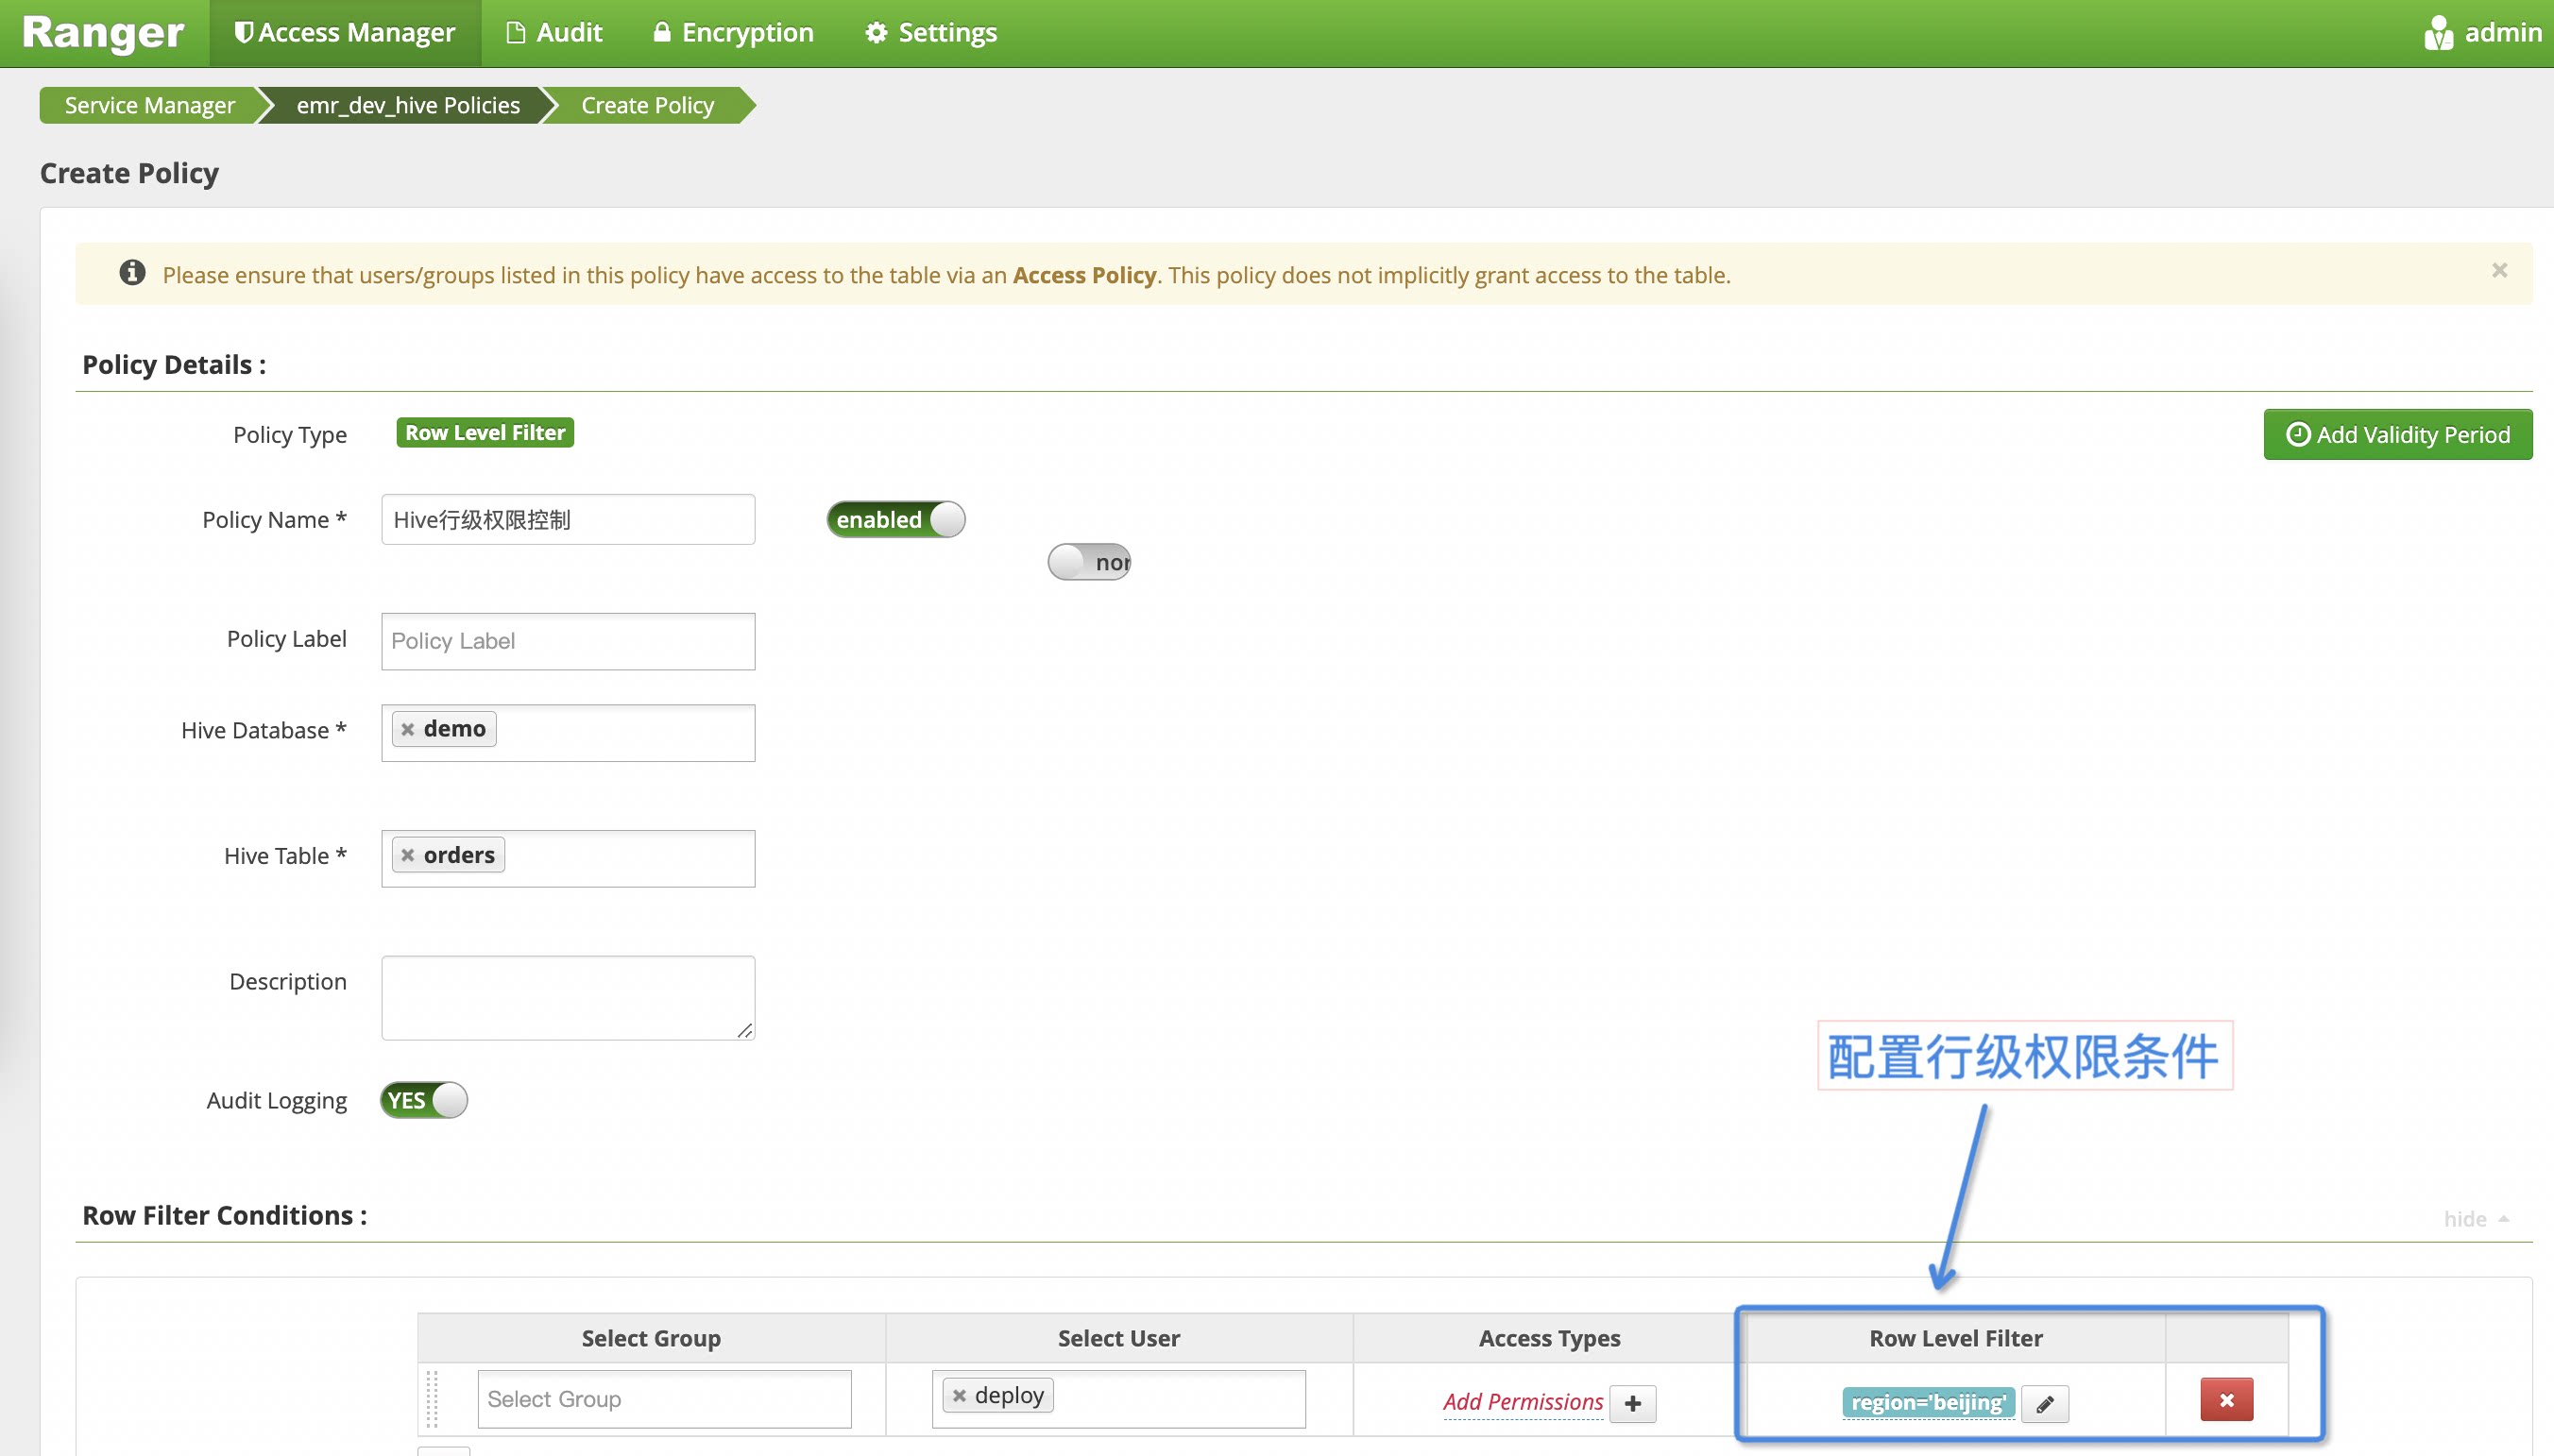Click the admin user icon

click(x=2438, y=33)
